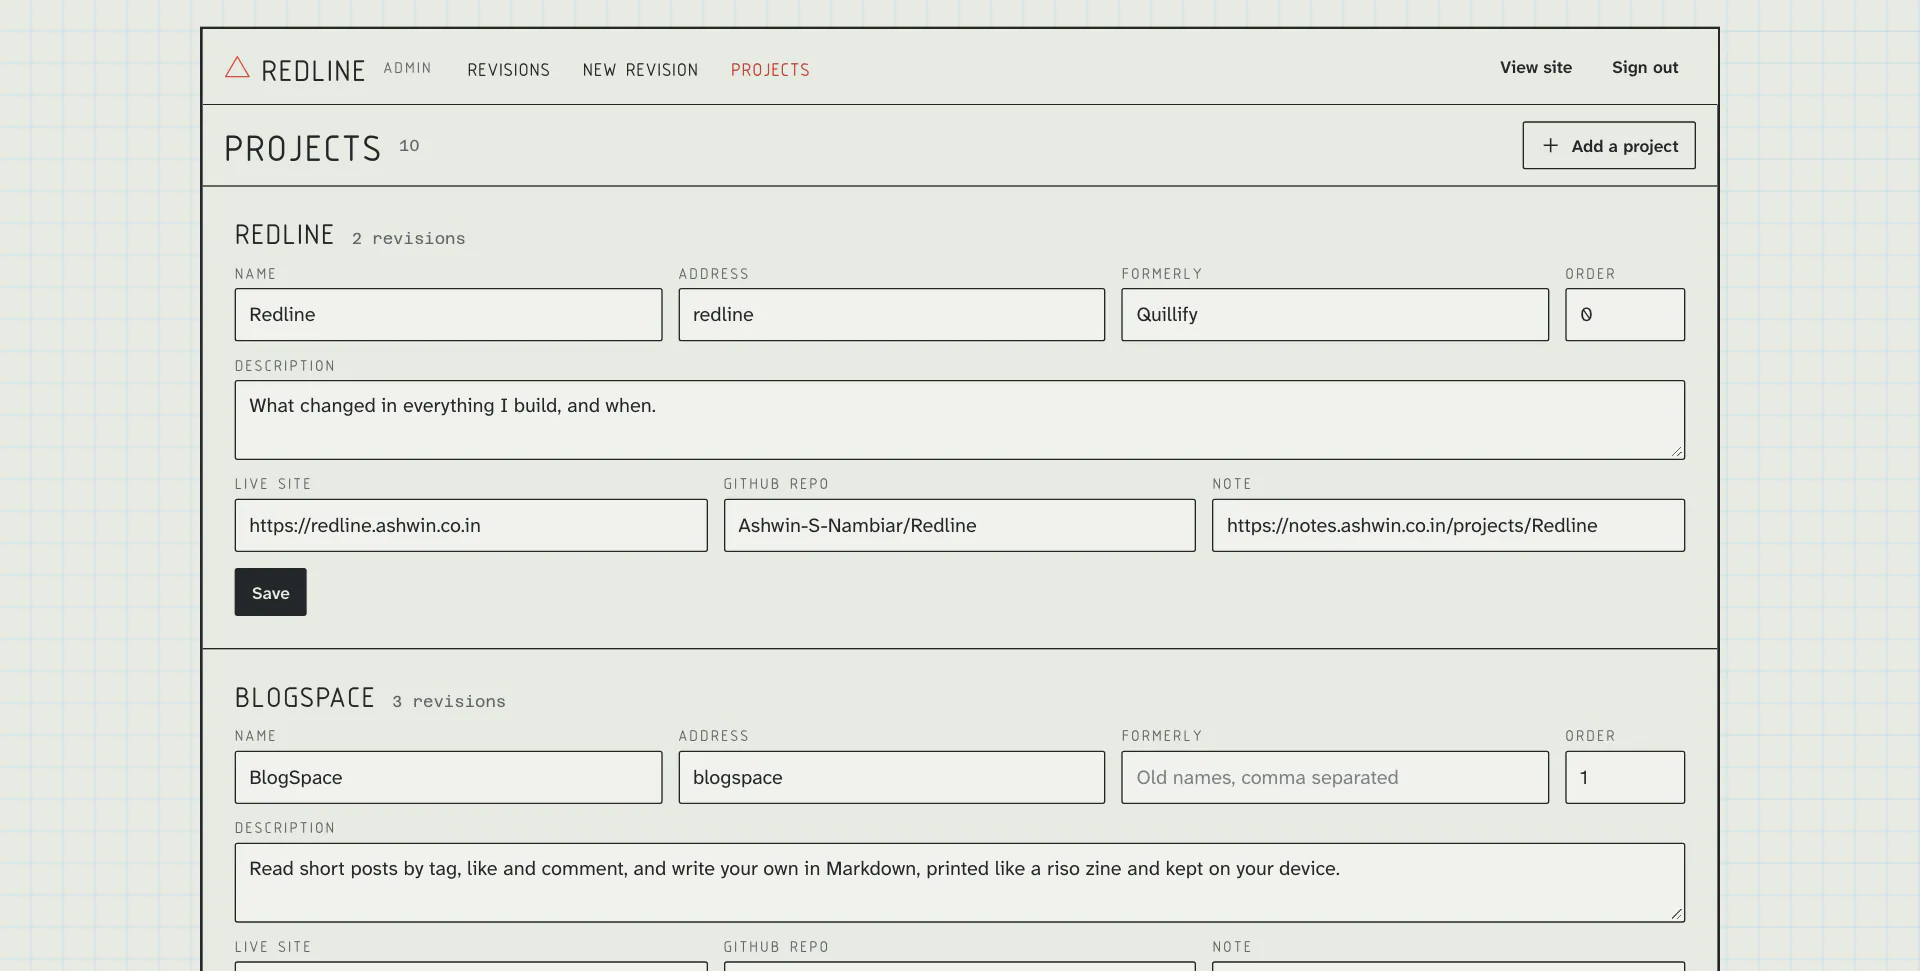
Task: Focus the BlogSpace Name field
Action: click(448, 777)
